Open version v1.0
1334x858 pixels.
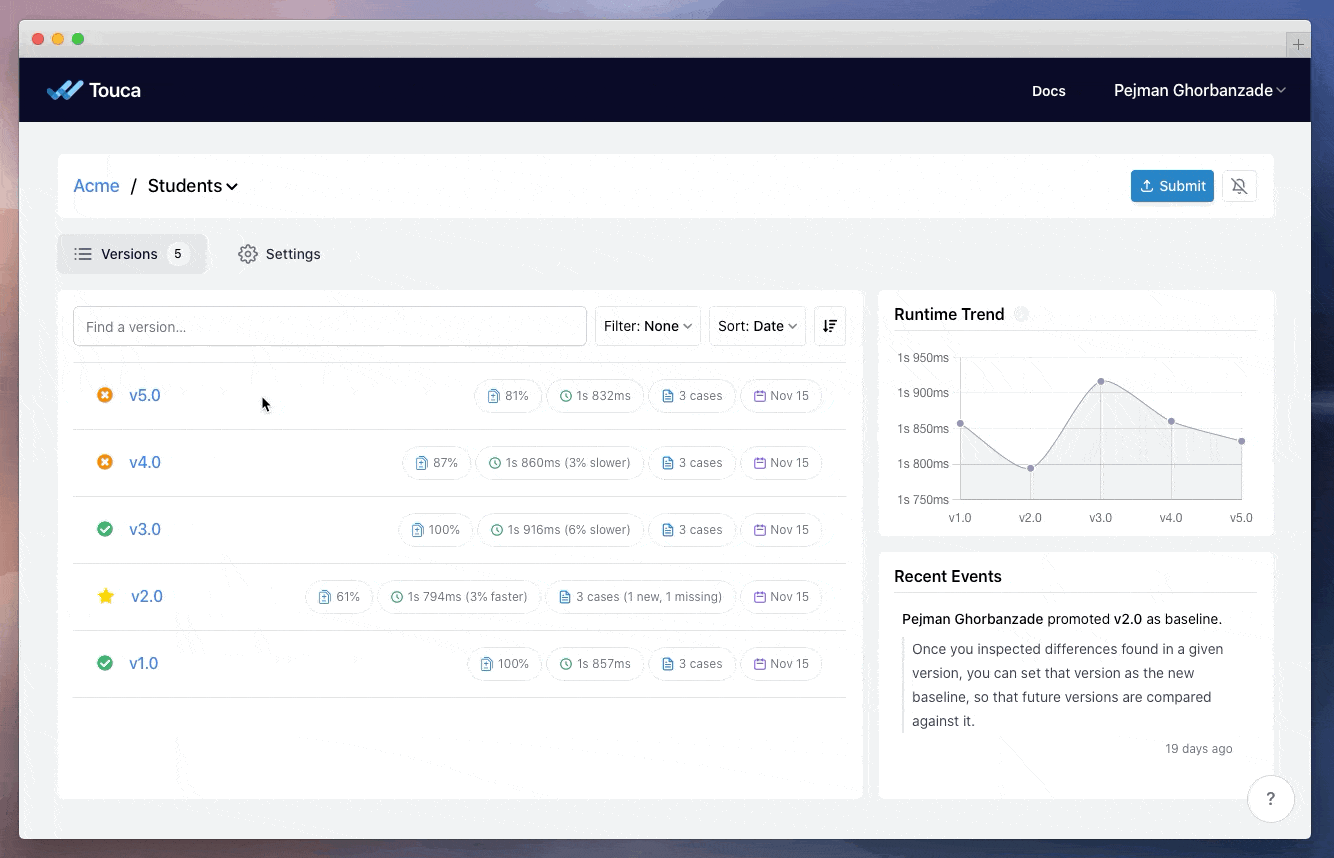click(144, 664)
